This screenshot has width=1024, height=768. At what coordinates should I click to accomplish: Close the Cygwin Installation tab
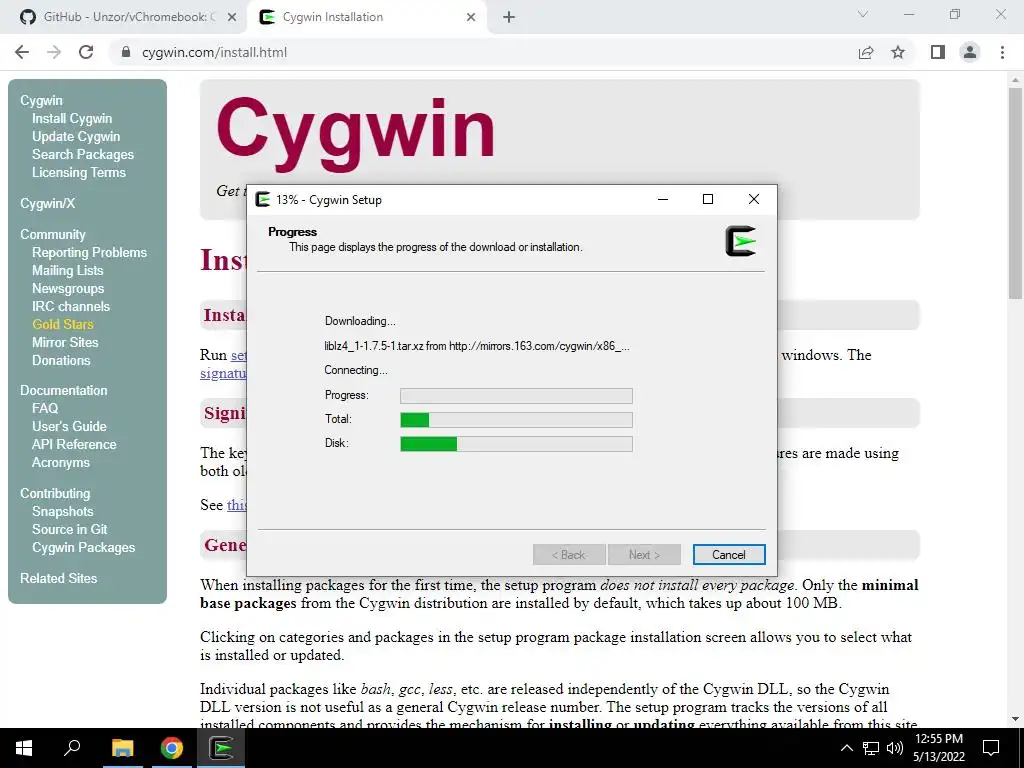(471, 17)
